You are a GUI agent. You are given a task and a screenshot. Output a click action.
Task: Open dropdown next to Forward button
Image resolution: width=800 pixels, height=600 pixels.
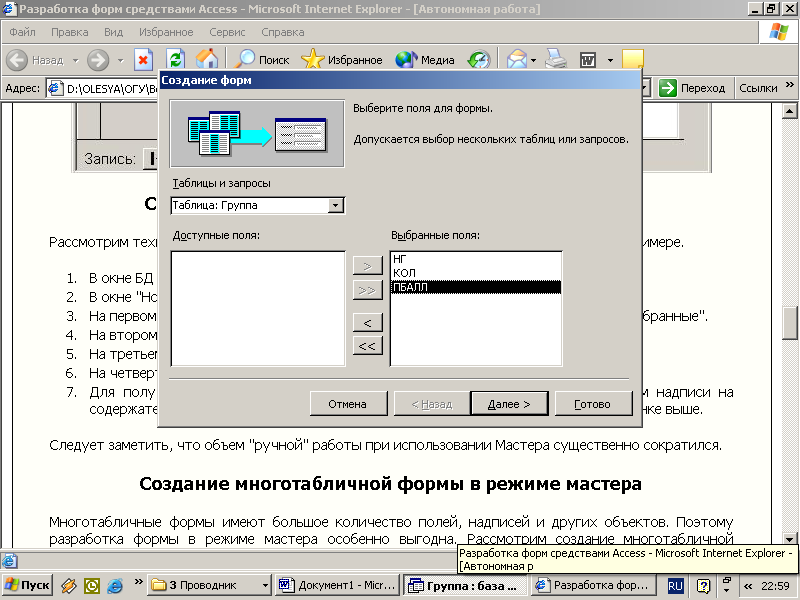click(120, 61)
